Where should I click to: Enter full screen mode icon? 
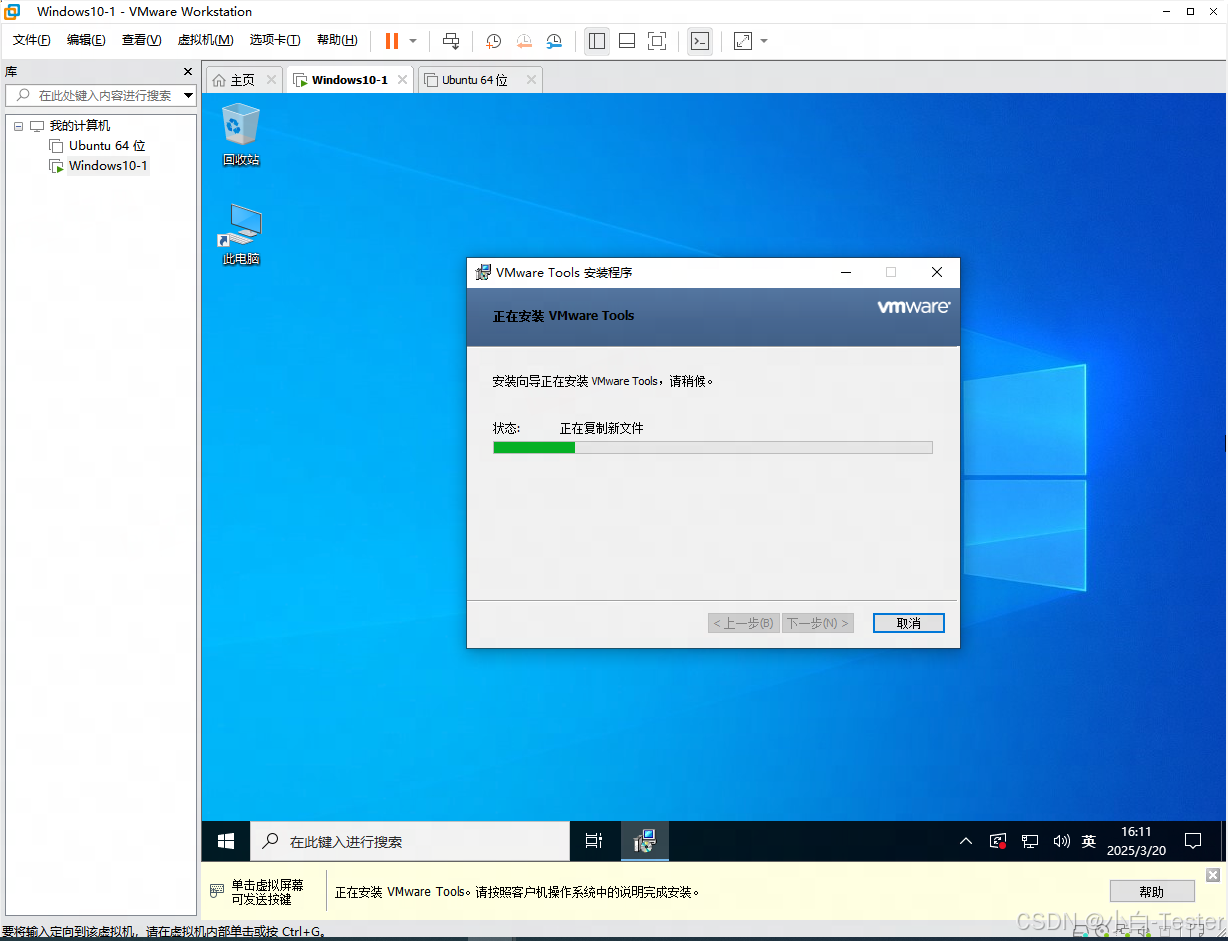pos(657,41)
